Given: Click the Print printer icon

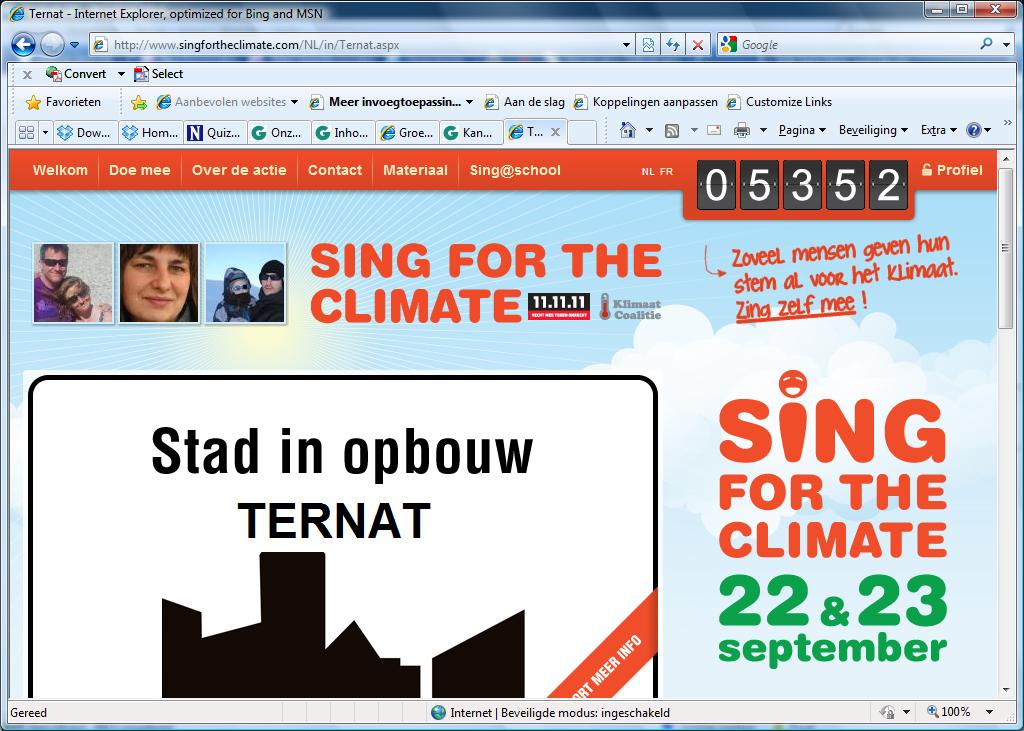Looking at the screenshot, I should pyautogui.click(x=742, y=131).
